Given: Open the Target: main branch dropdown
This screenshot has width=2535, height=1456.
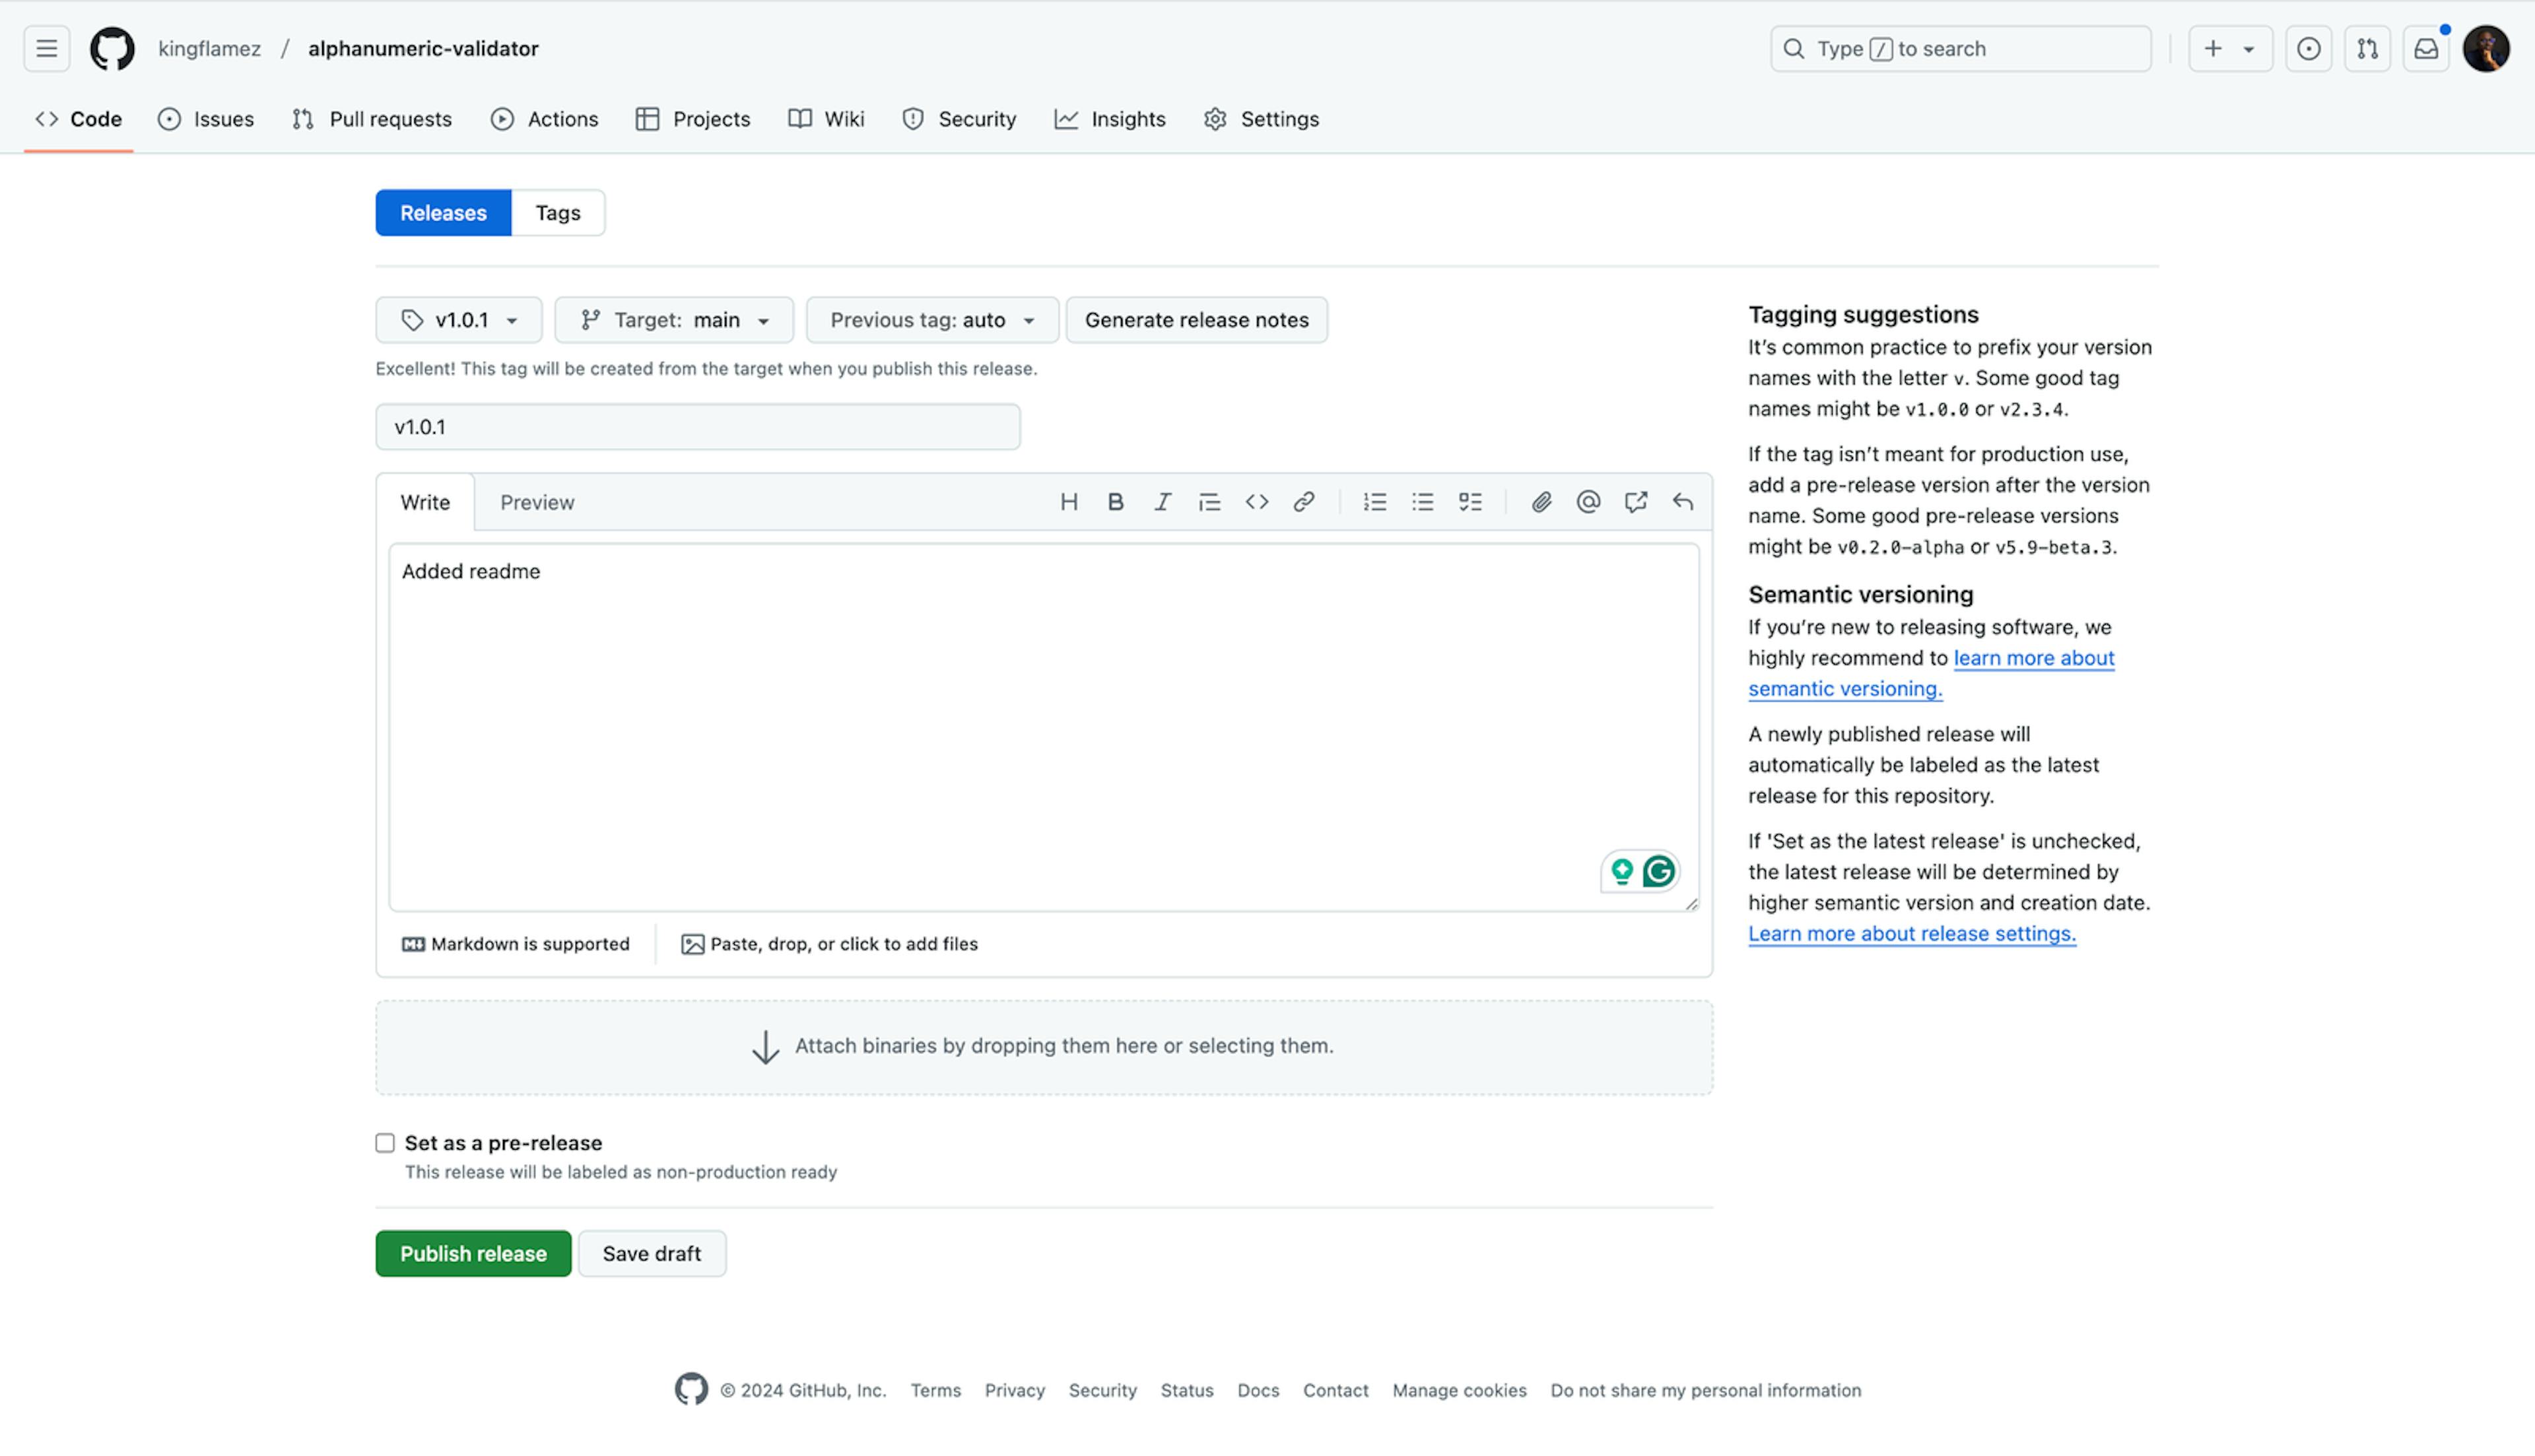Looking at the screenshot, I should 674,320.
